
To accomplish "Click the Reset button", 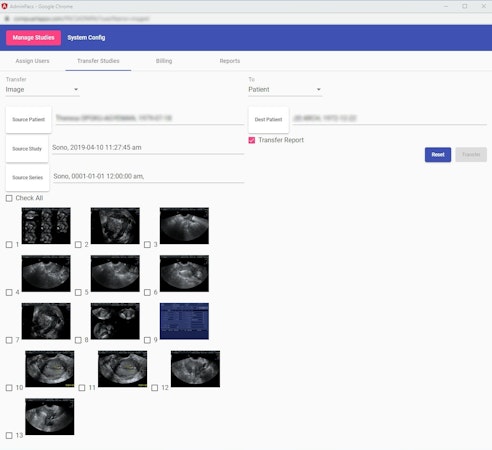I will click(x=438, y=155).
